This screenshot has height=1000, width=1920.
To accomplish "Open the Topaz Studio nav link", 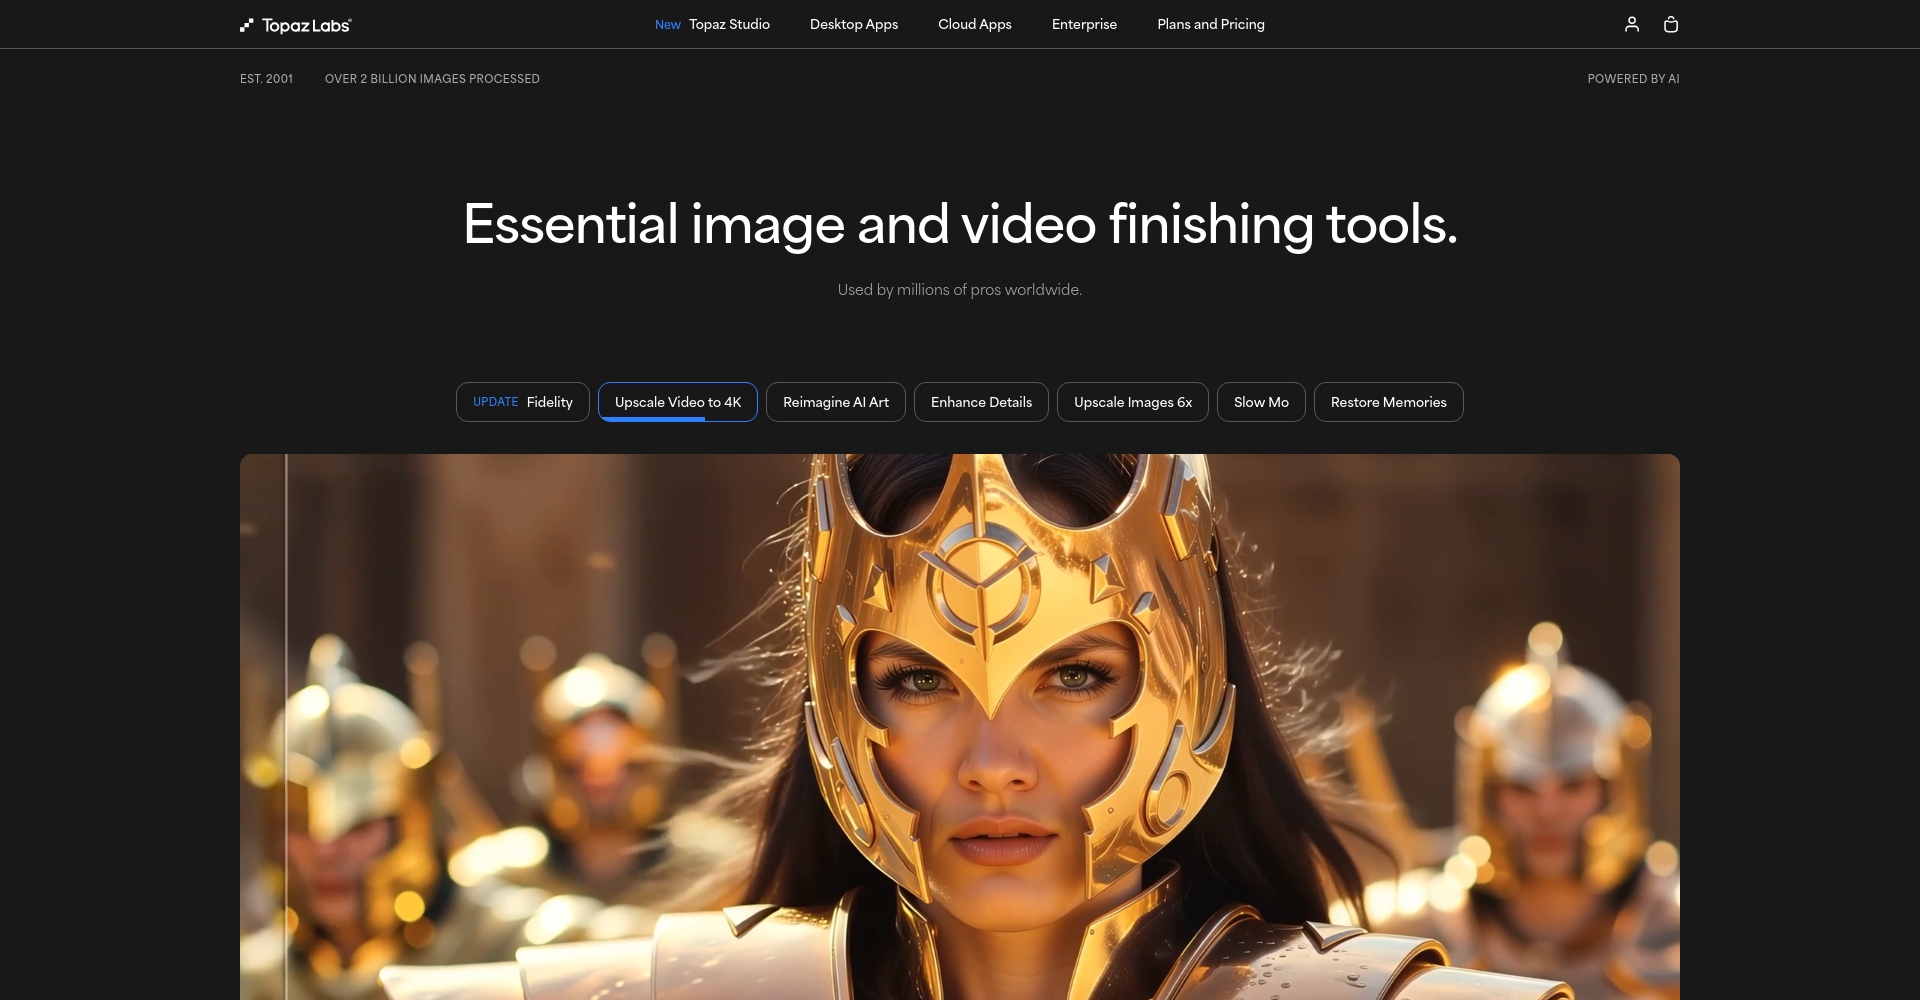I will coord(728,24).
